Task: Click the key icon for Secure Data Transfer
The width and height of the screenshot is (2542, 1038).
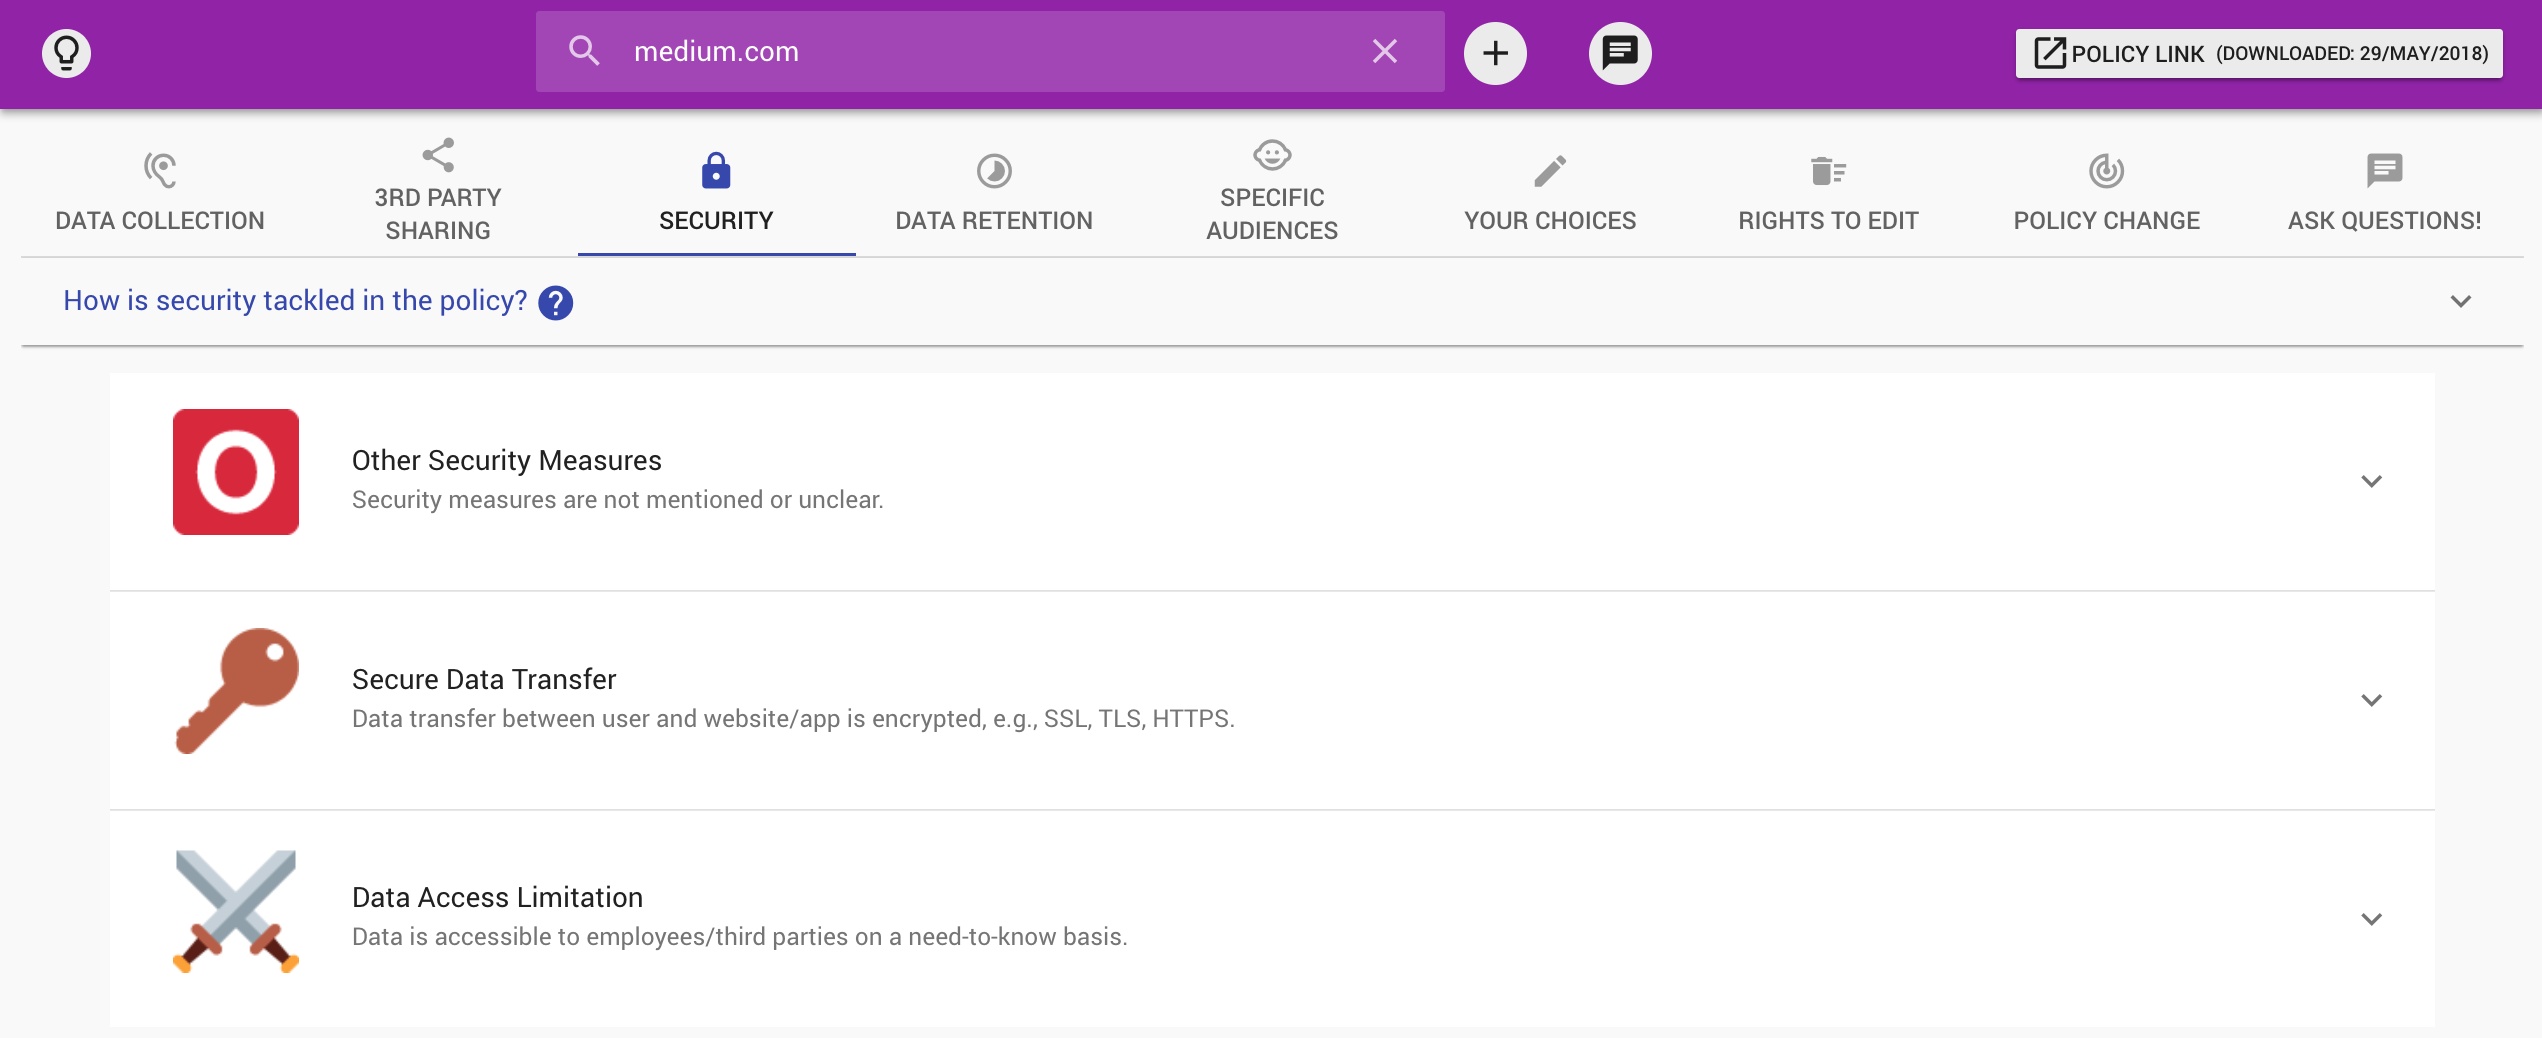Action: [x=236, y=691]
